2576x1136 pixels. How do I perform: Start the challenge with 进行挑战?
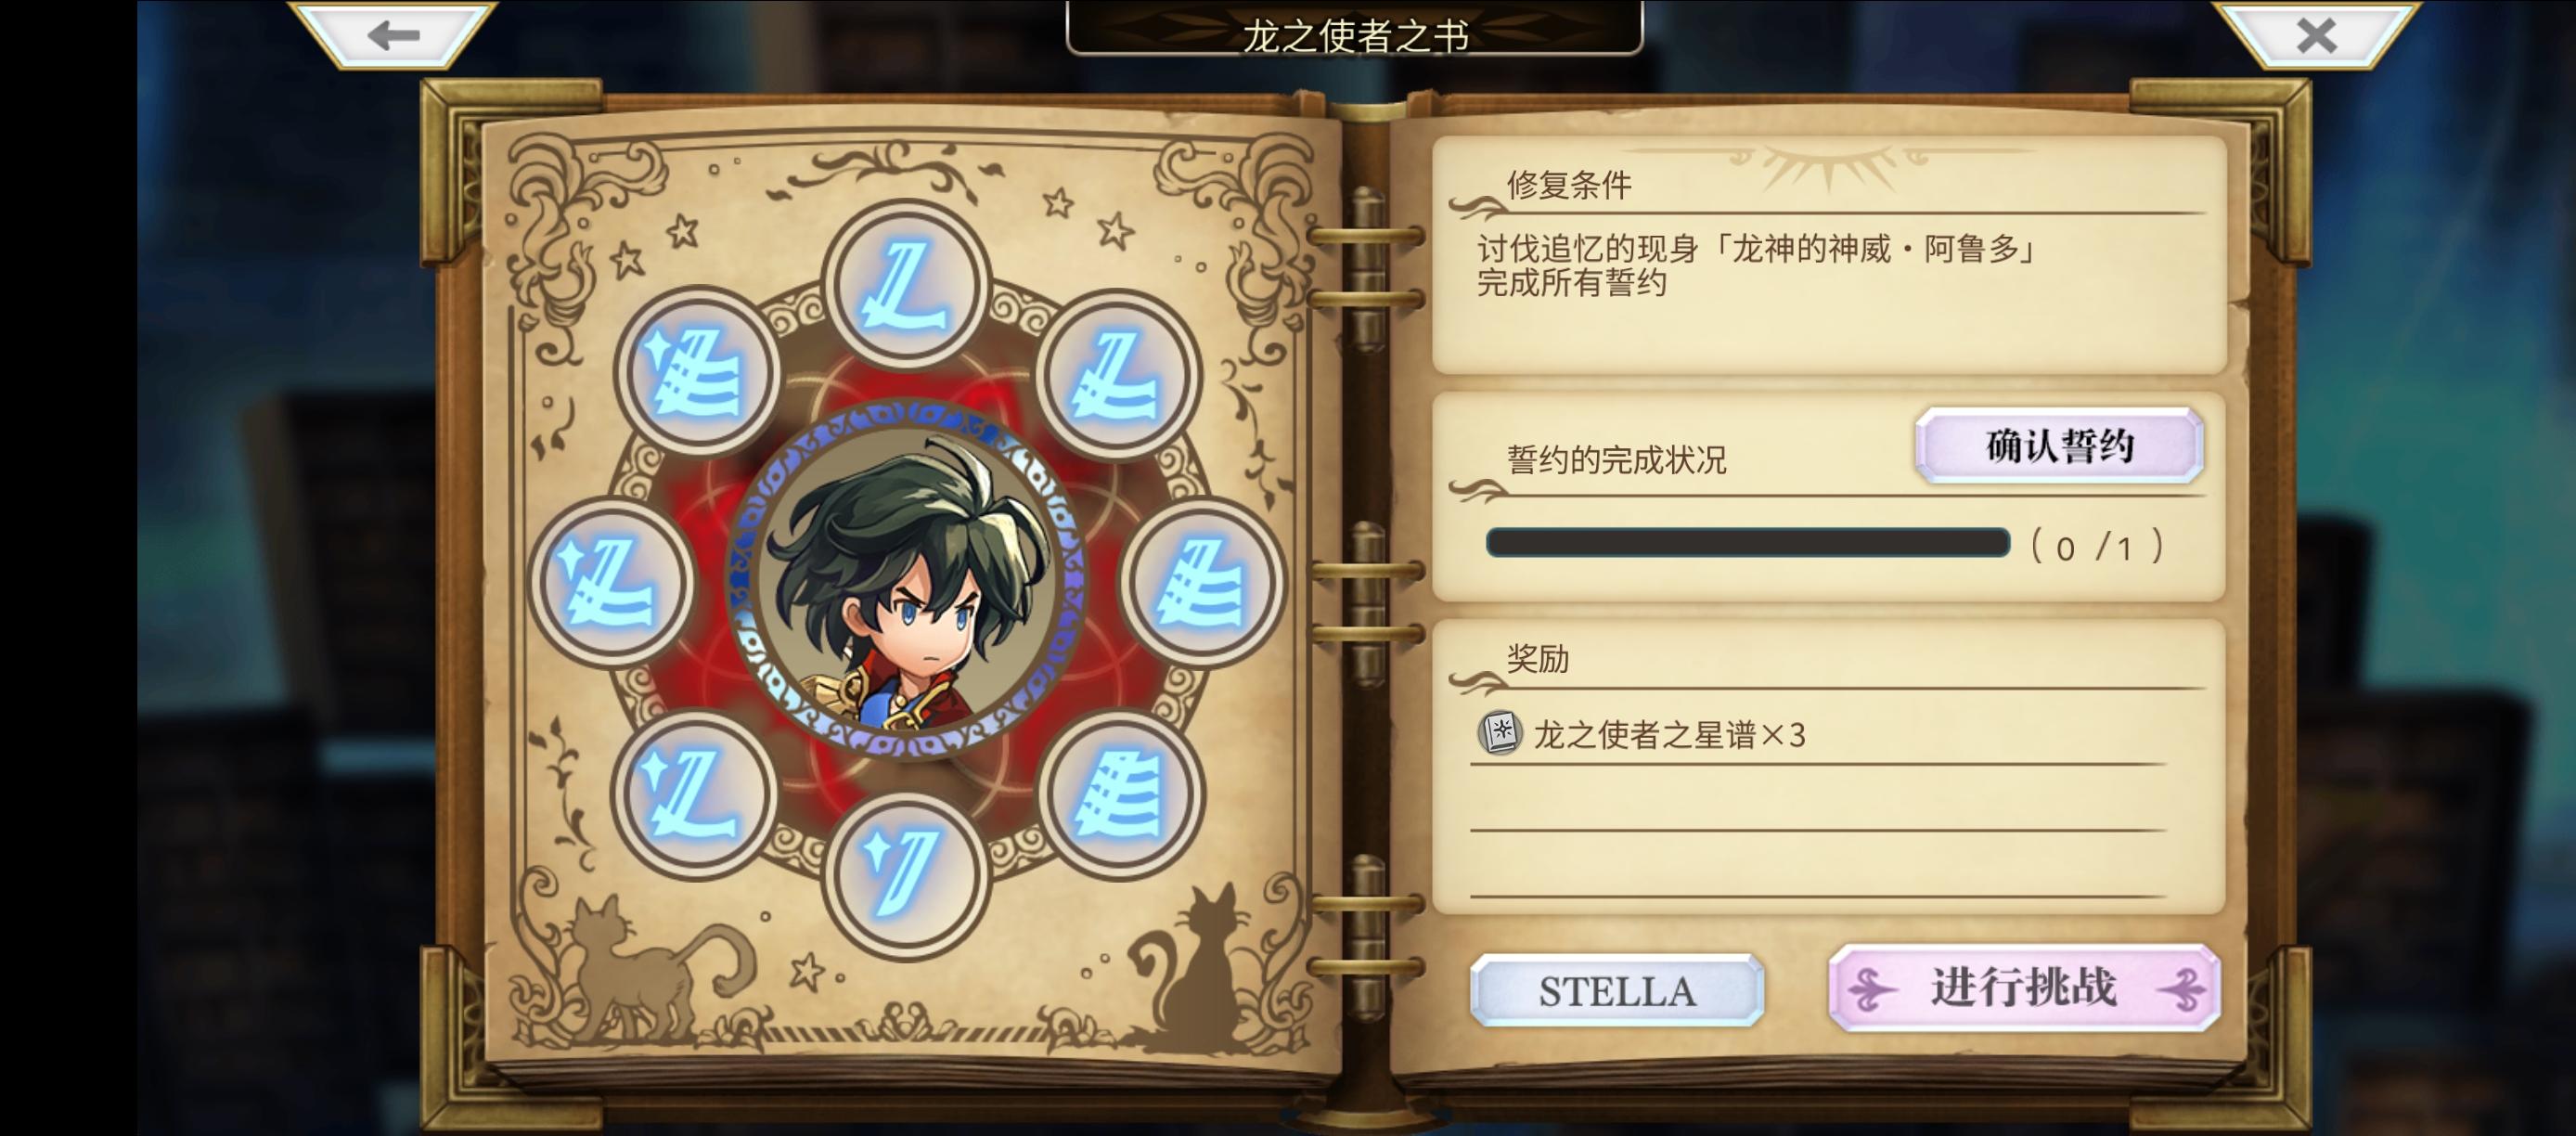2024,988
